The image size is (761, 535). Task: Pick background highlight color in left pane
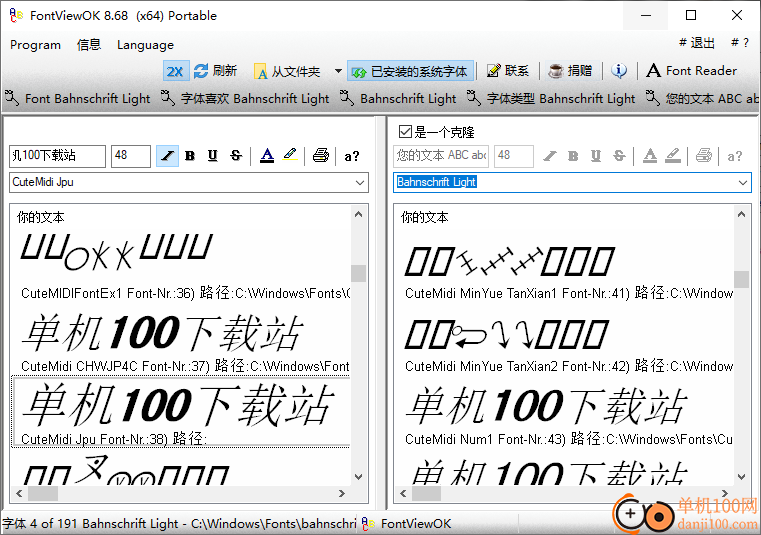click(x=290, y=156)
